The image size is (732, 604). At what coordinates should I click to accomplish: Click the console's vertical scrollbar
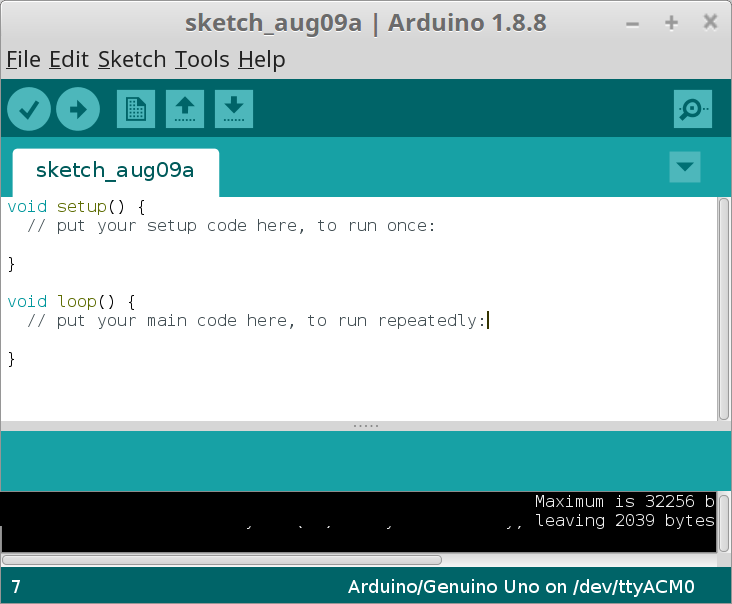pos(723,520)
